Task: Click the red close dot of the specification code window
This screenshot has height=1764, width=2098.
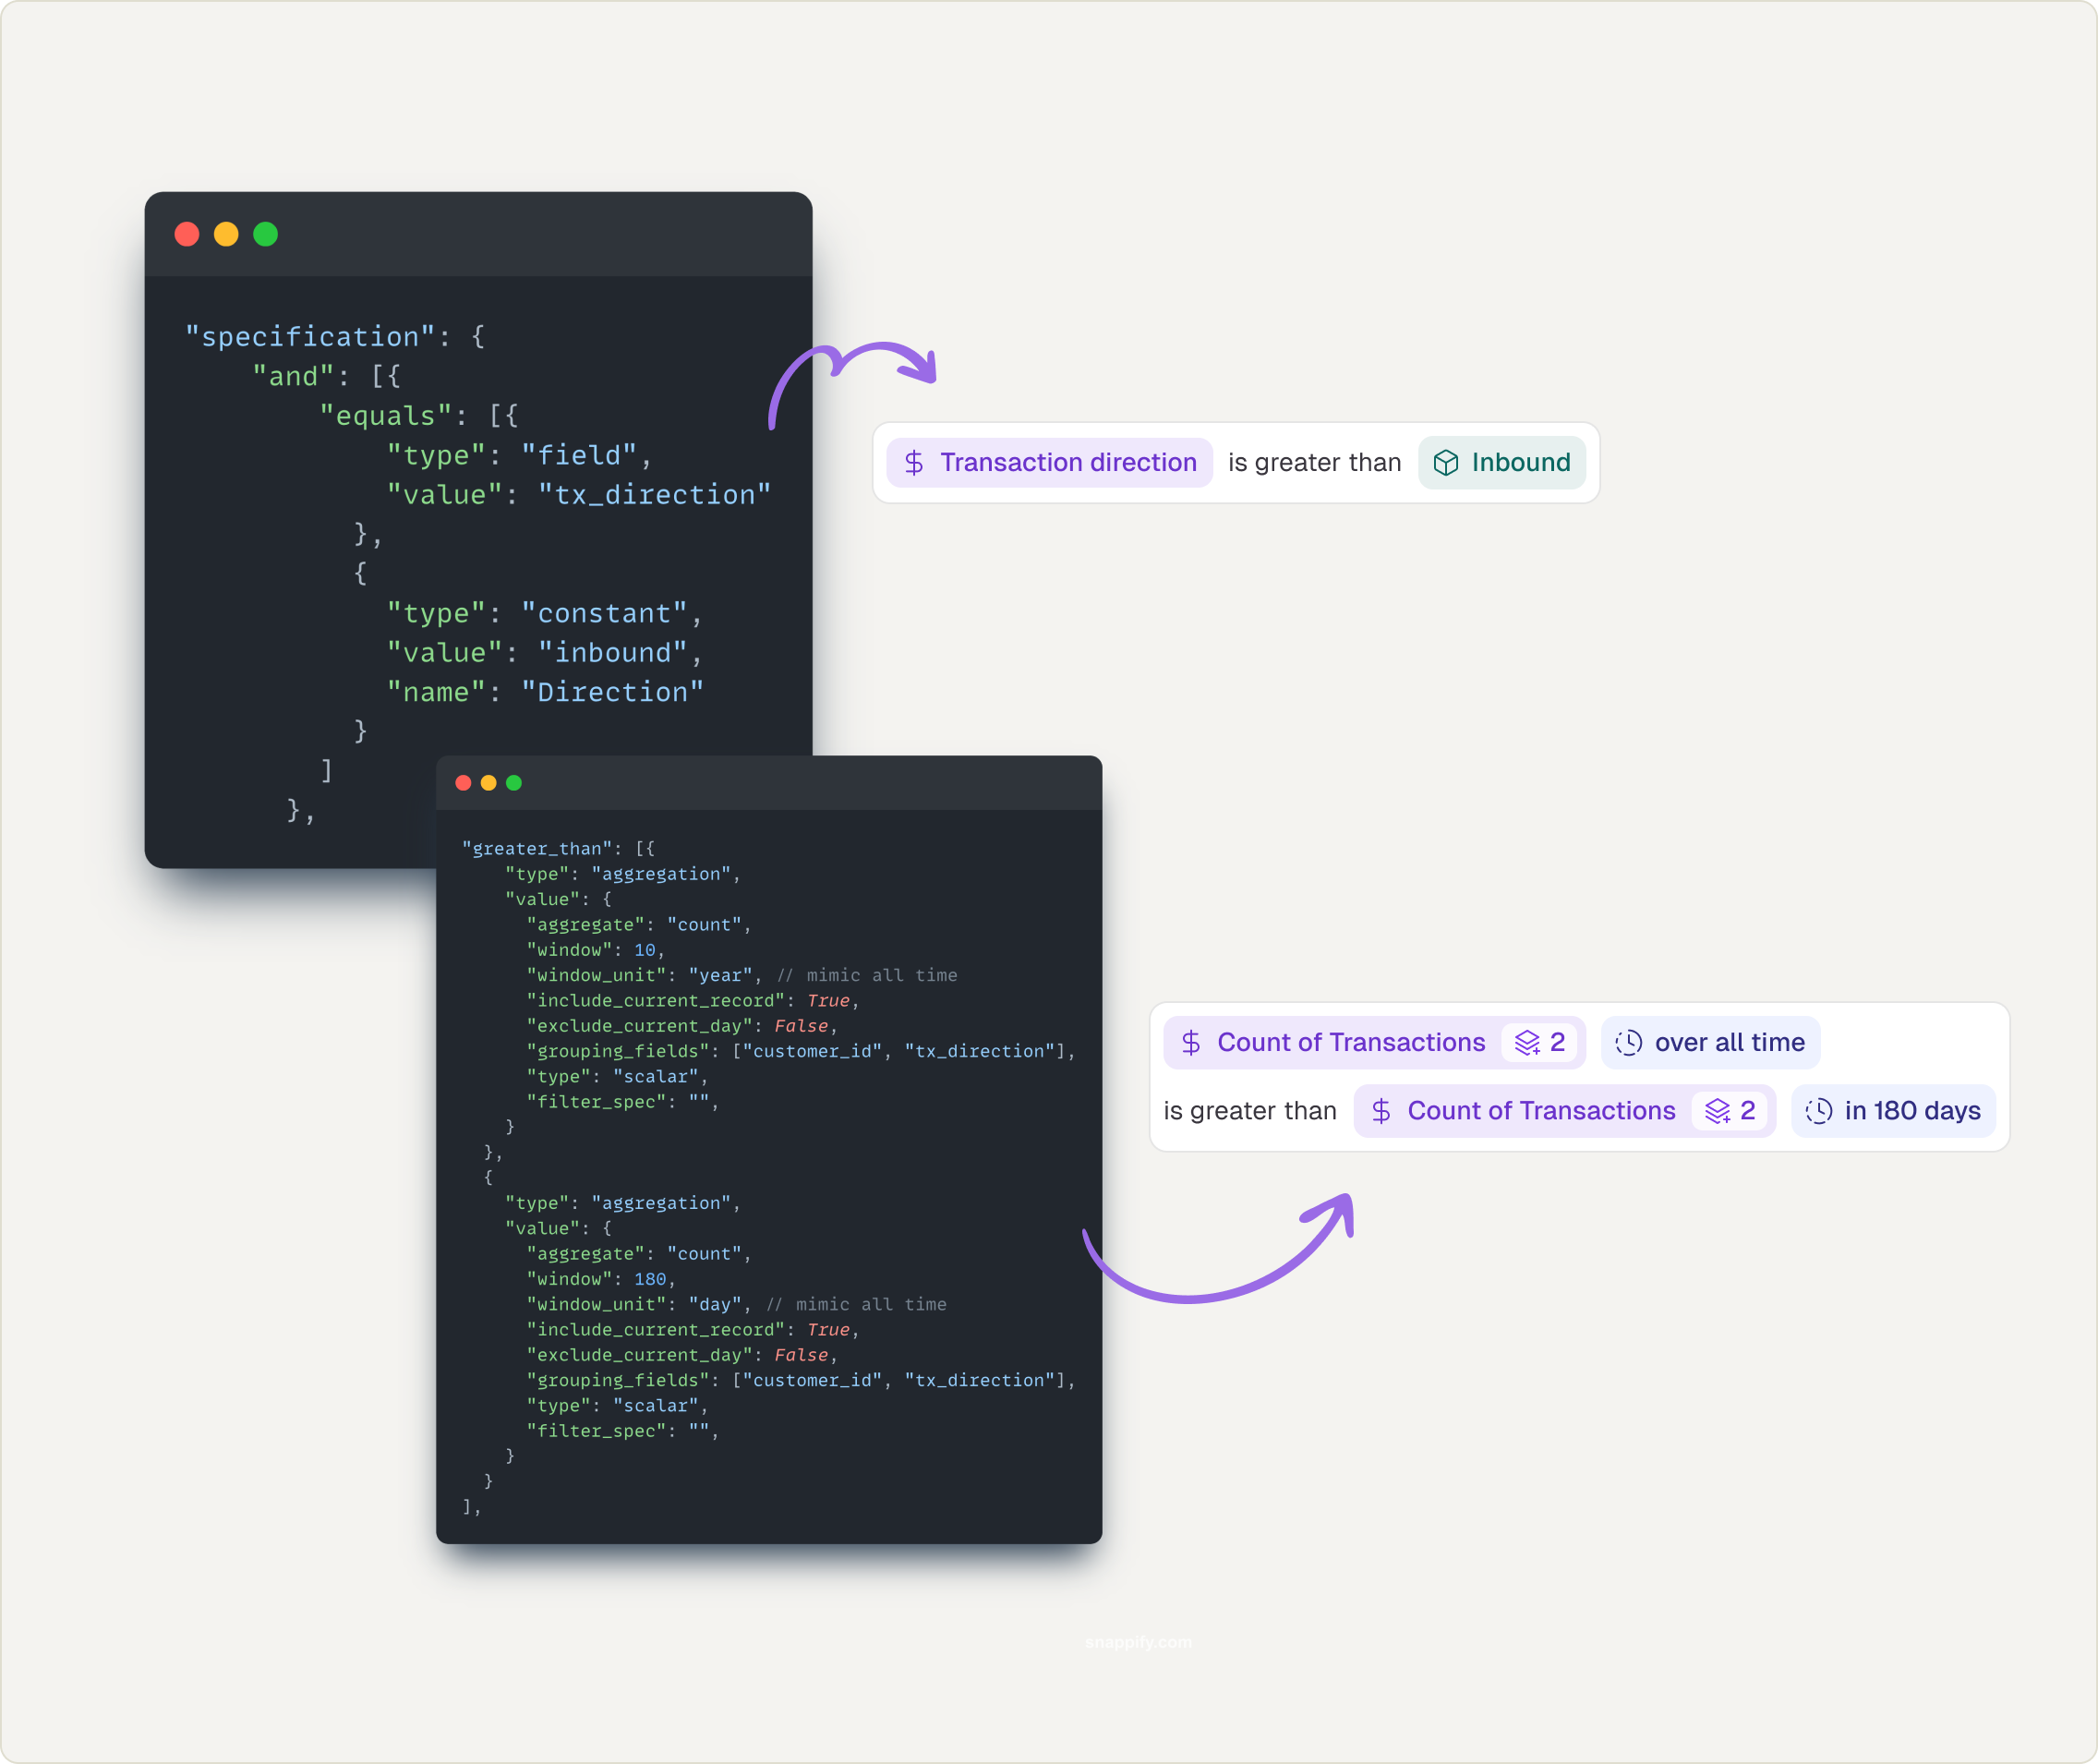Action: click(187, 234)
